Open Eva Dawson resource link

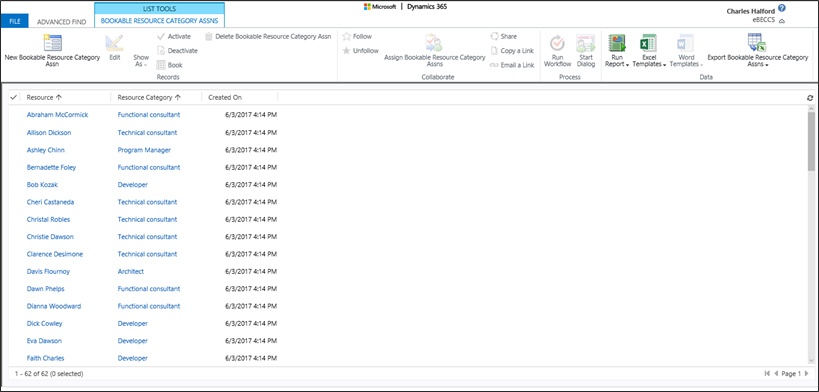[44, 341]
